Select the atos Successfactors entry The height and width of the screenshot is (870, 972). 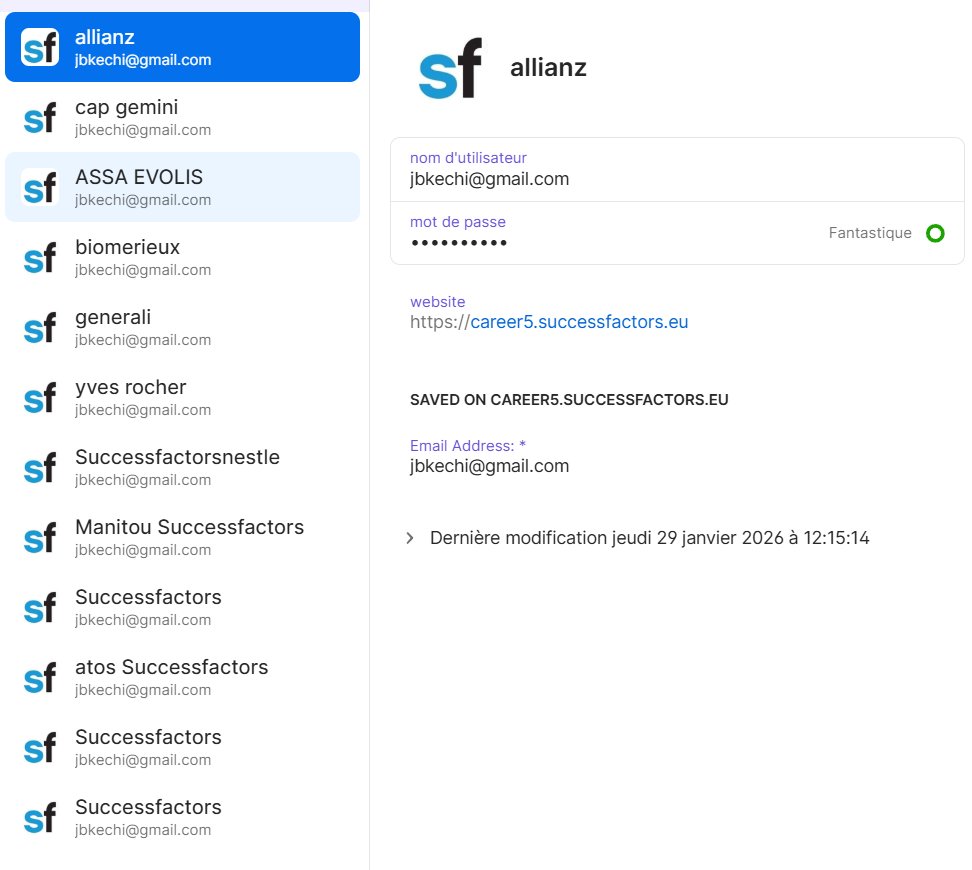tap(182, 678)
